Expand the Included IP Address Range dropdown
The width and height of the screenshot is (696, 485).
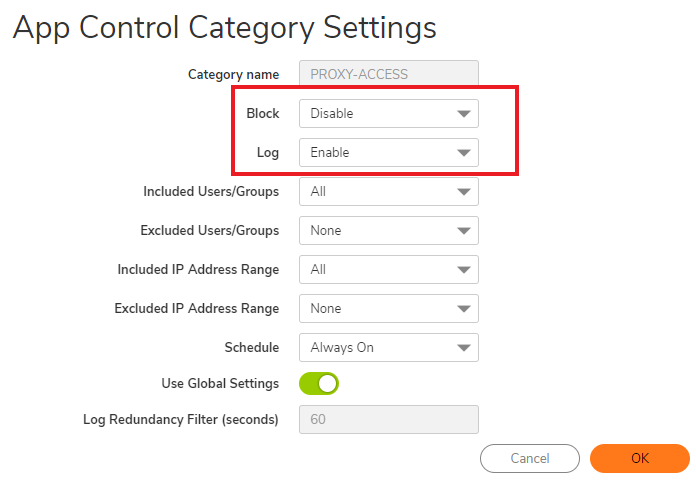(x=388, y=270)
